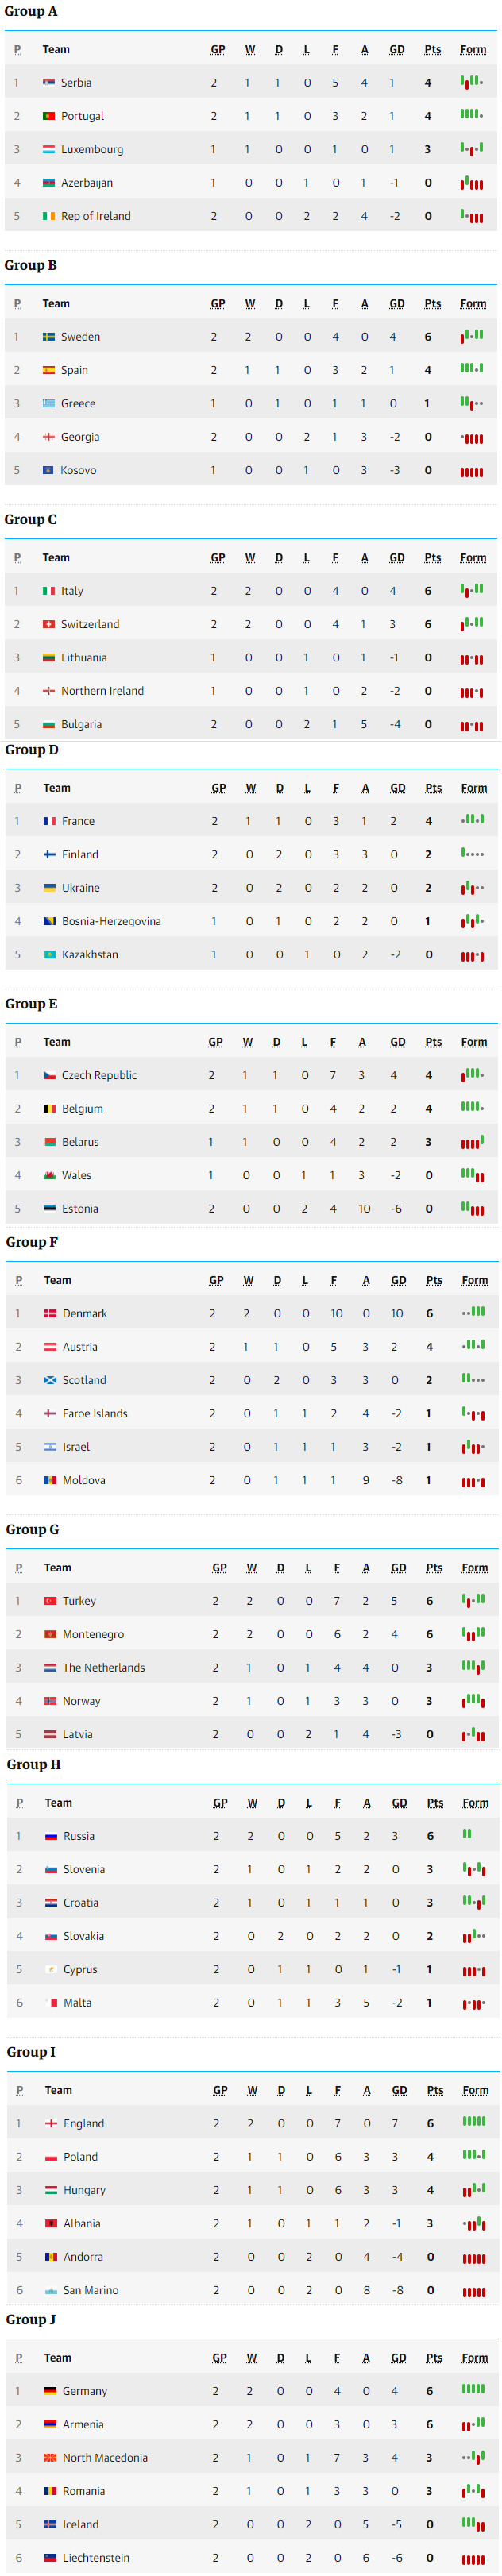Click the Form column header in Group D

coord(474,788)
